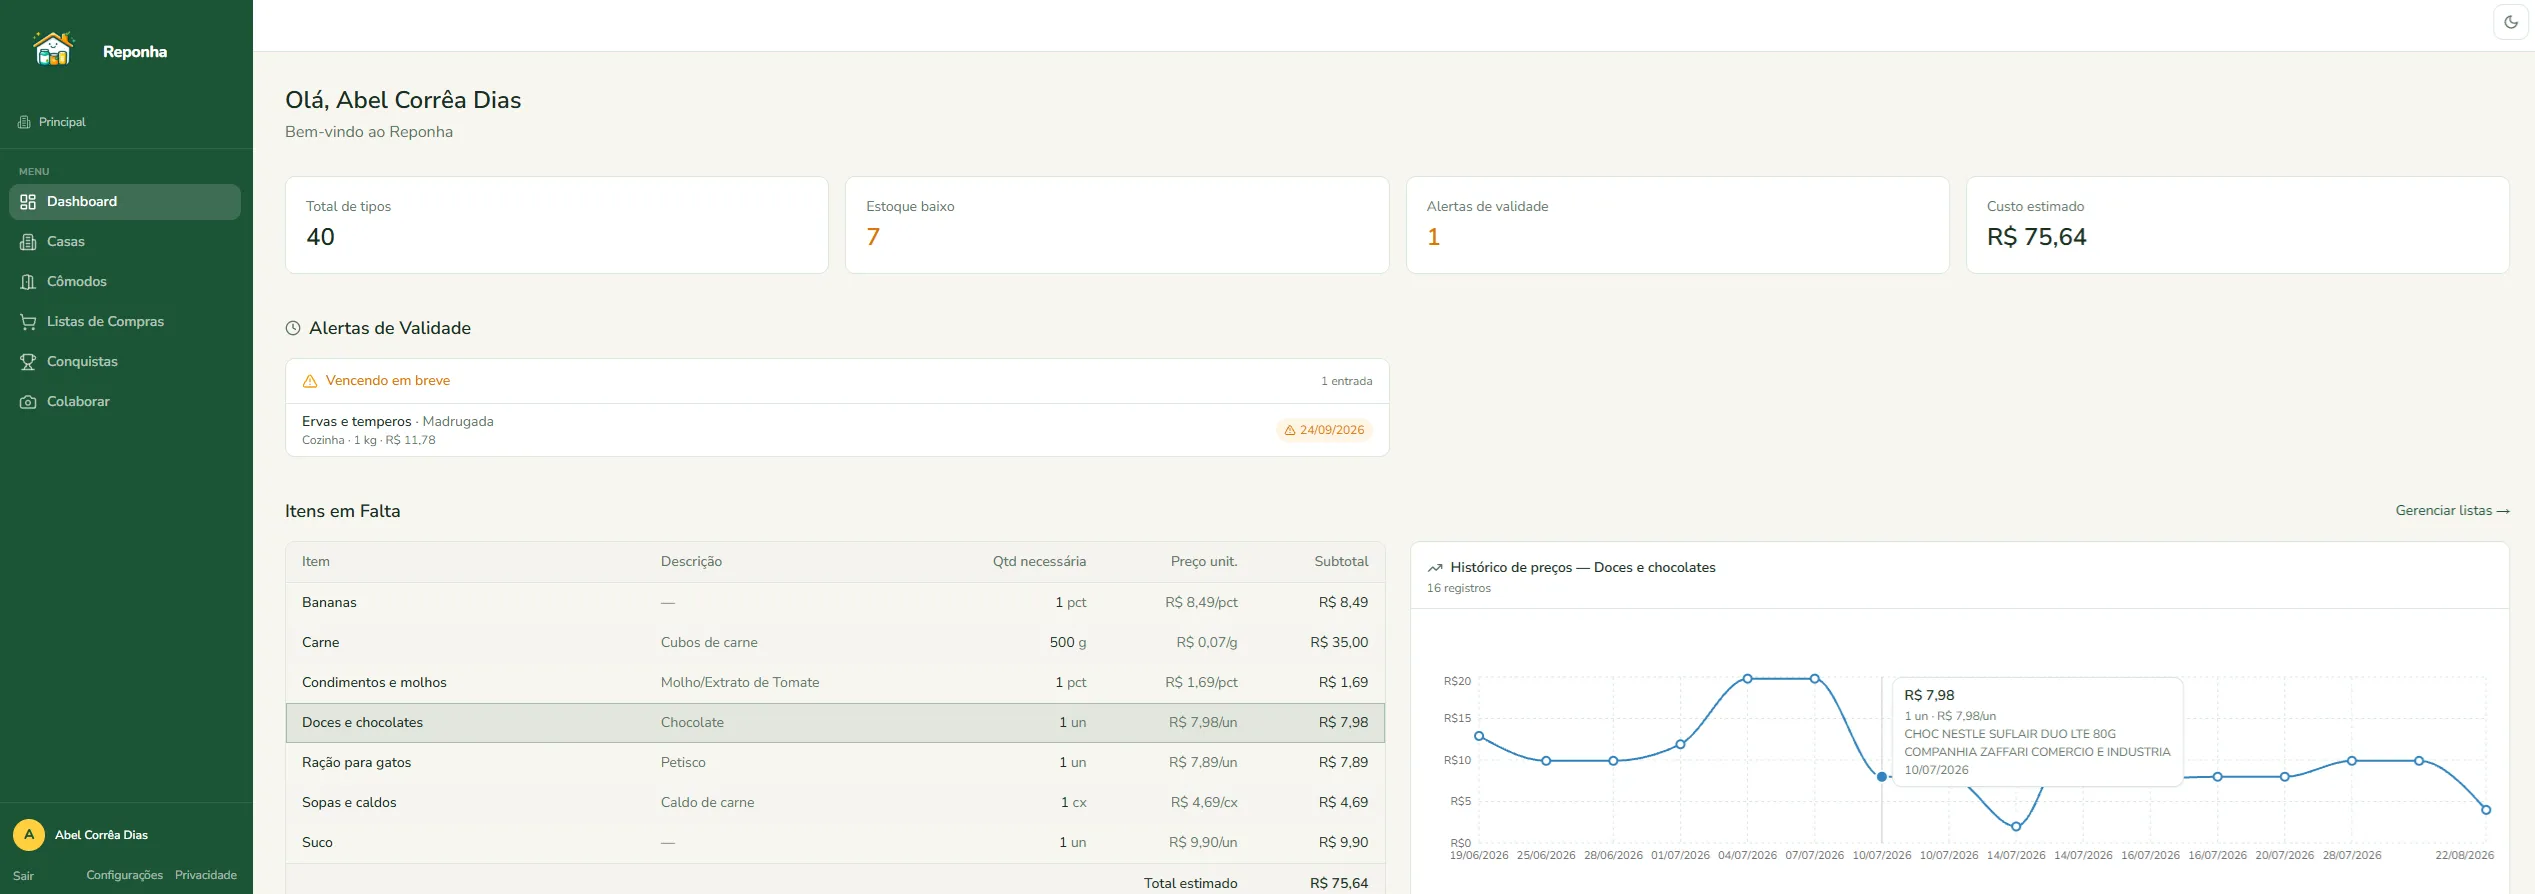2535x894 pixels.
Task: Click the Custo estimado R$ 75,64 card
Action: [x=2237, y=225]
